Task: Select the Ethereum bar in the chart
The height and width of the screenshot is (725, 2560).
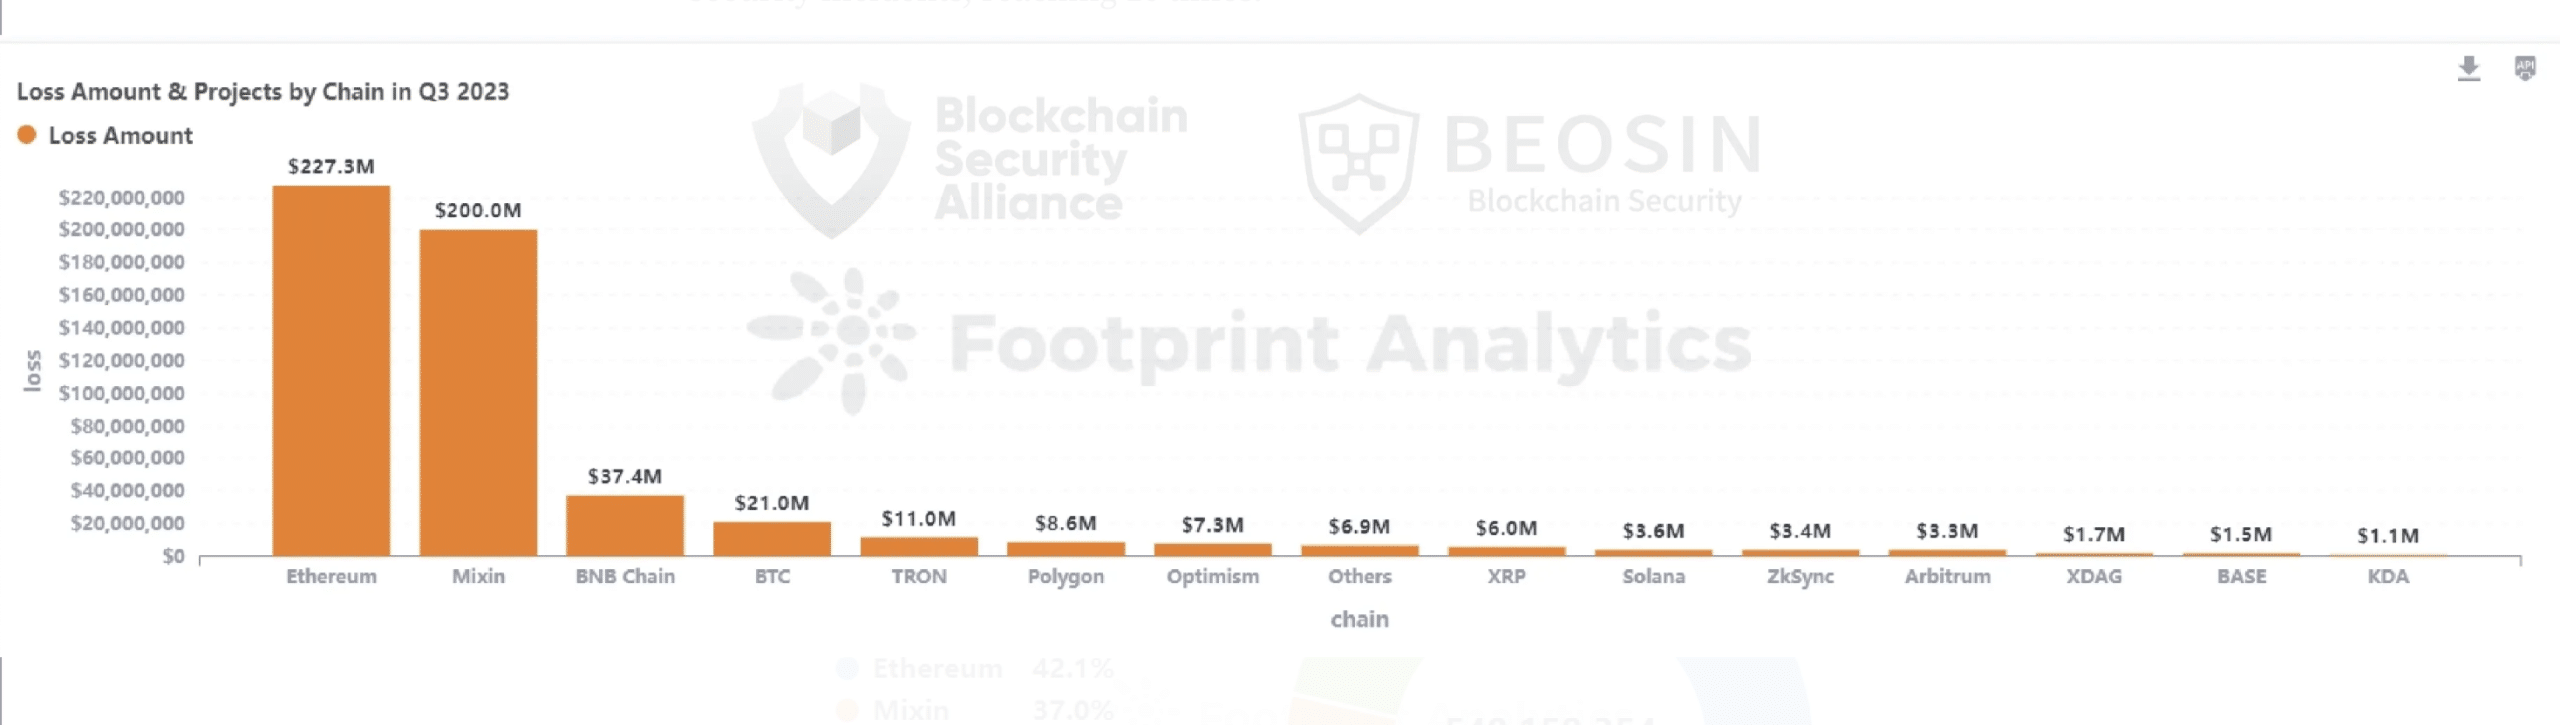Action: pyautogui.click(x=331, y=370)
